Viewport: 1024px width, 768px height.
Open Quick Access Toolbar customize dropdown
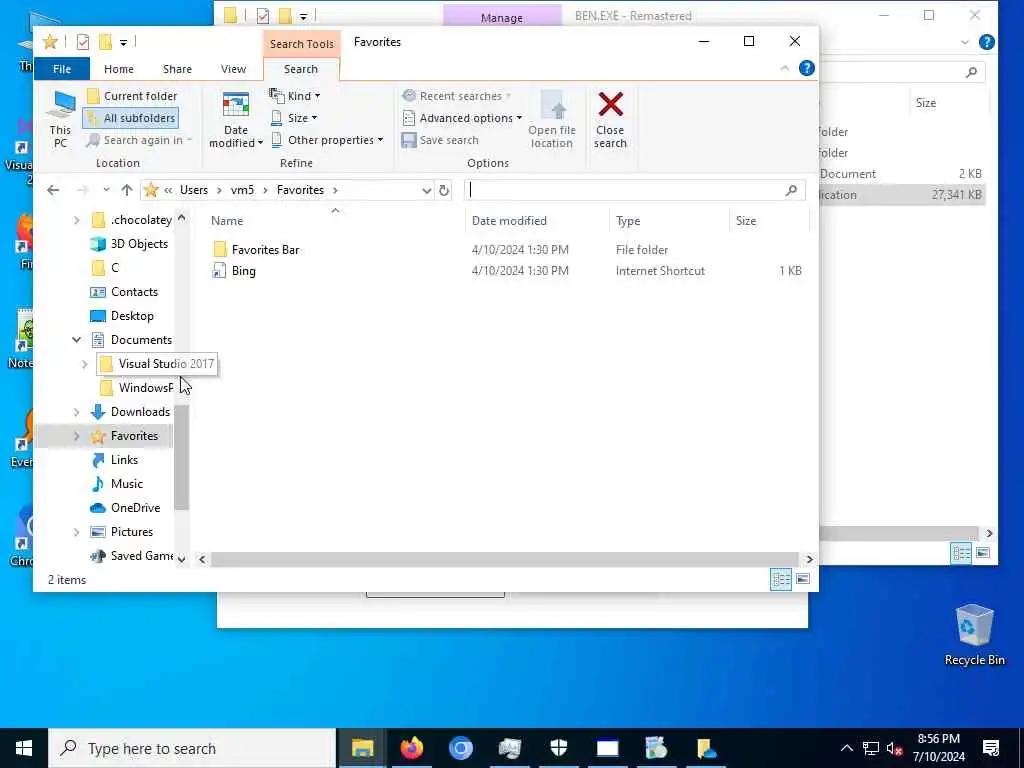pyautogui.click(x=123, y=43)
